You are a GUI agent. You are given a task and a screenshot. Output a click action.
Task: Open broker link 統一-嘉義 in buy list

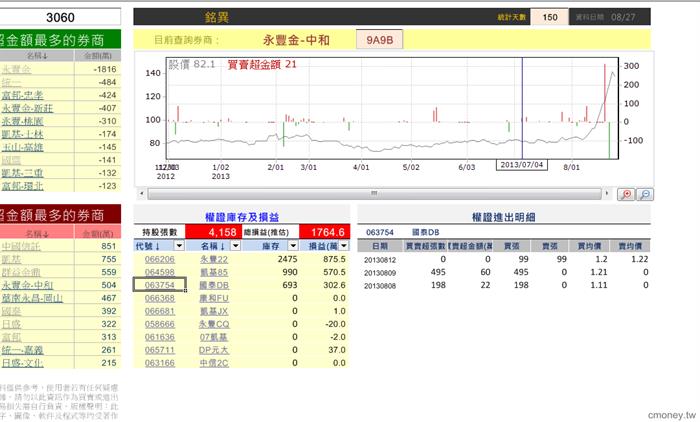pyautogui.click(x=22, y=350)
